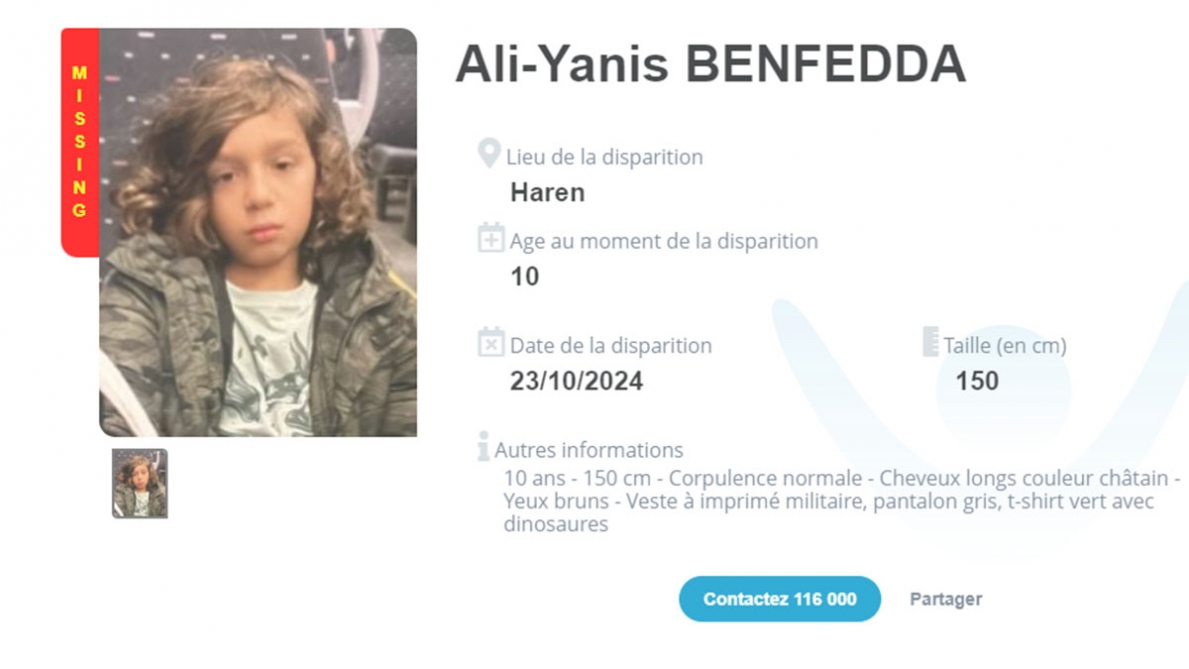Screen dimensions: 1189x669
Task: Click the location pin icon
Action: [489, 153]
